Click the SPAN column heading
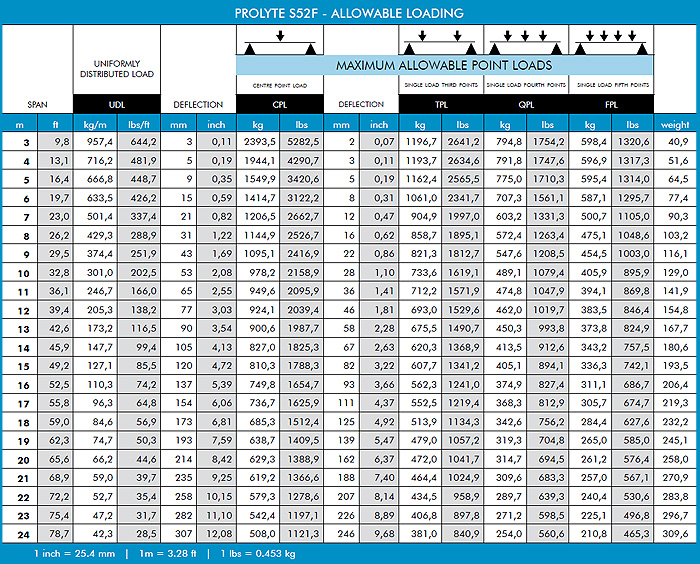Screen dimensions: 700x564 point(36,104)
